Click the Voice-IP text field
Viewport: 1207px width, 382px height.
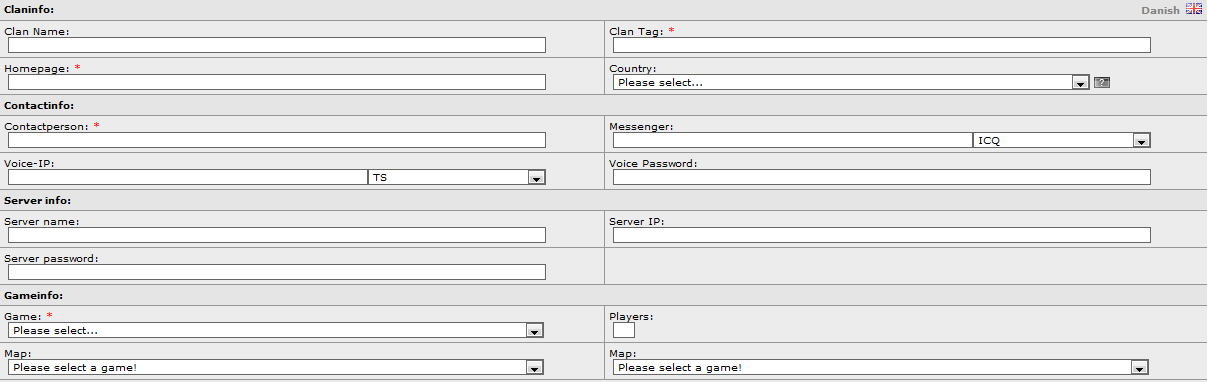[x=188, y=177]
